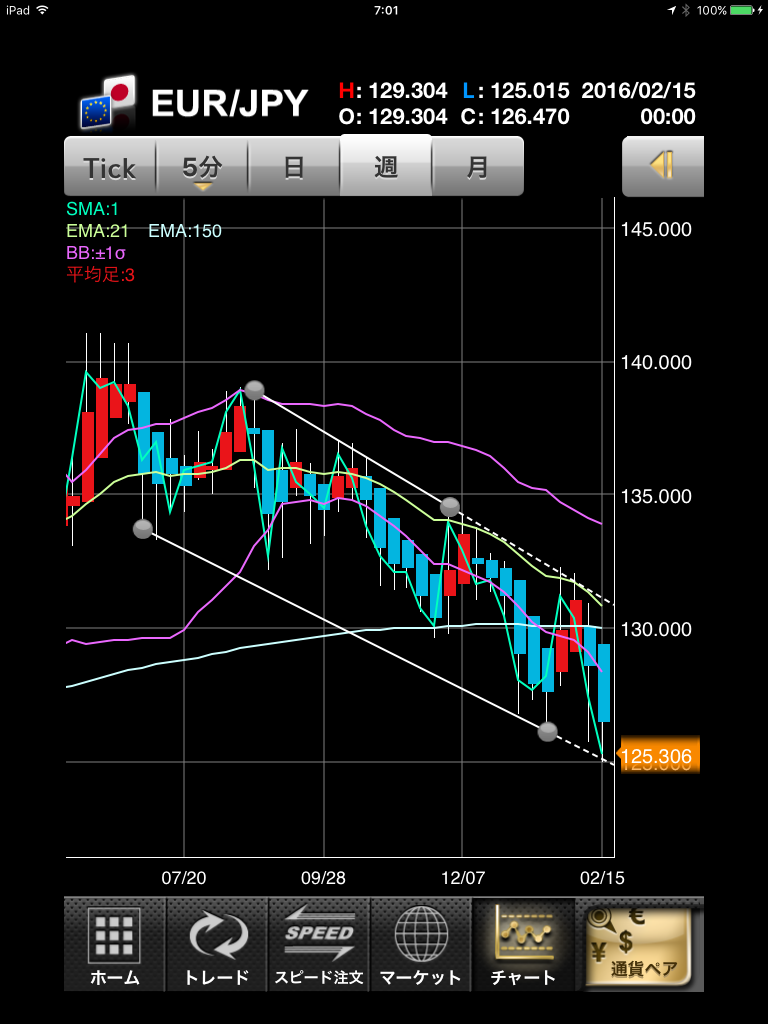This screenshot has height=1024, width=768.
Task: Tap the 12/07 date axis label
Action: 463,878
